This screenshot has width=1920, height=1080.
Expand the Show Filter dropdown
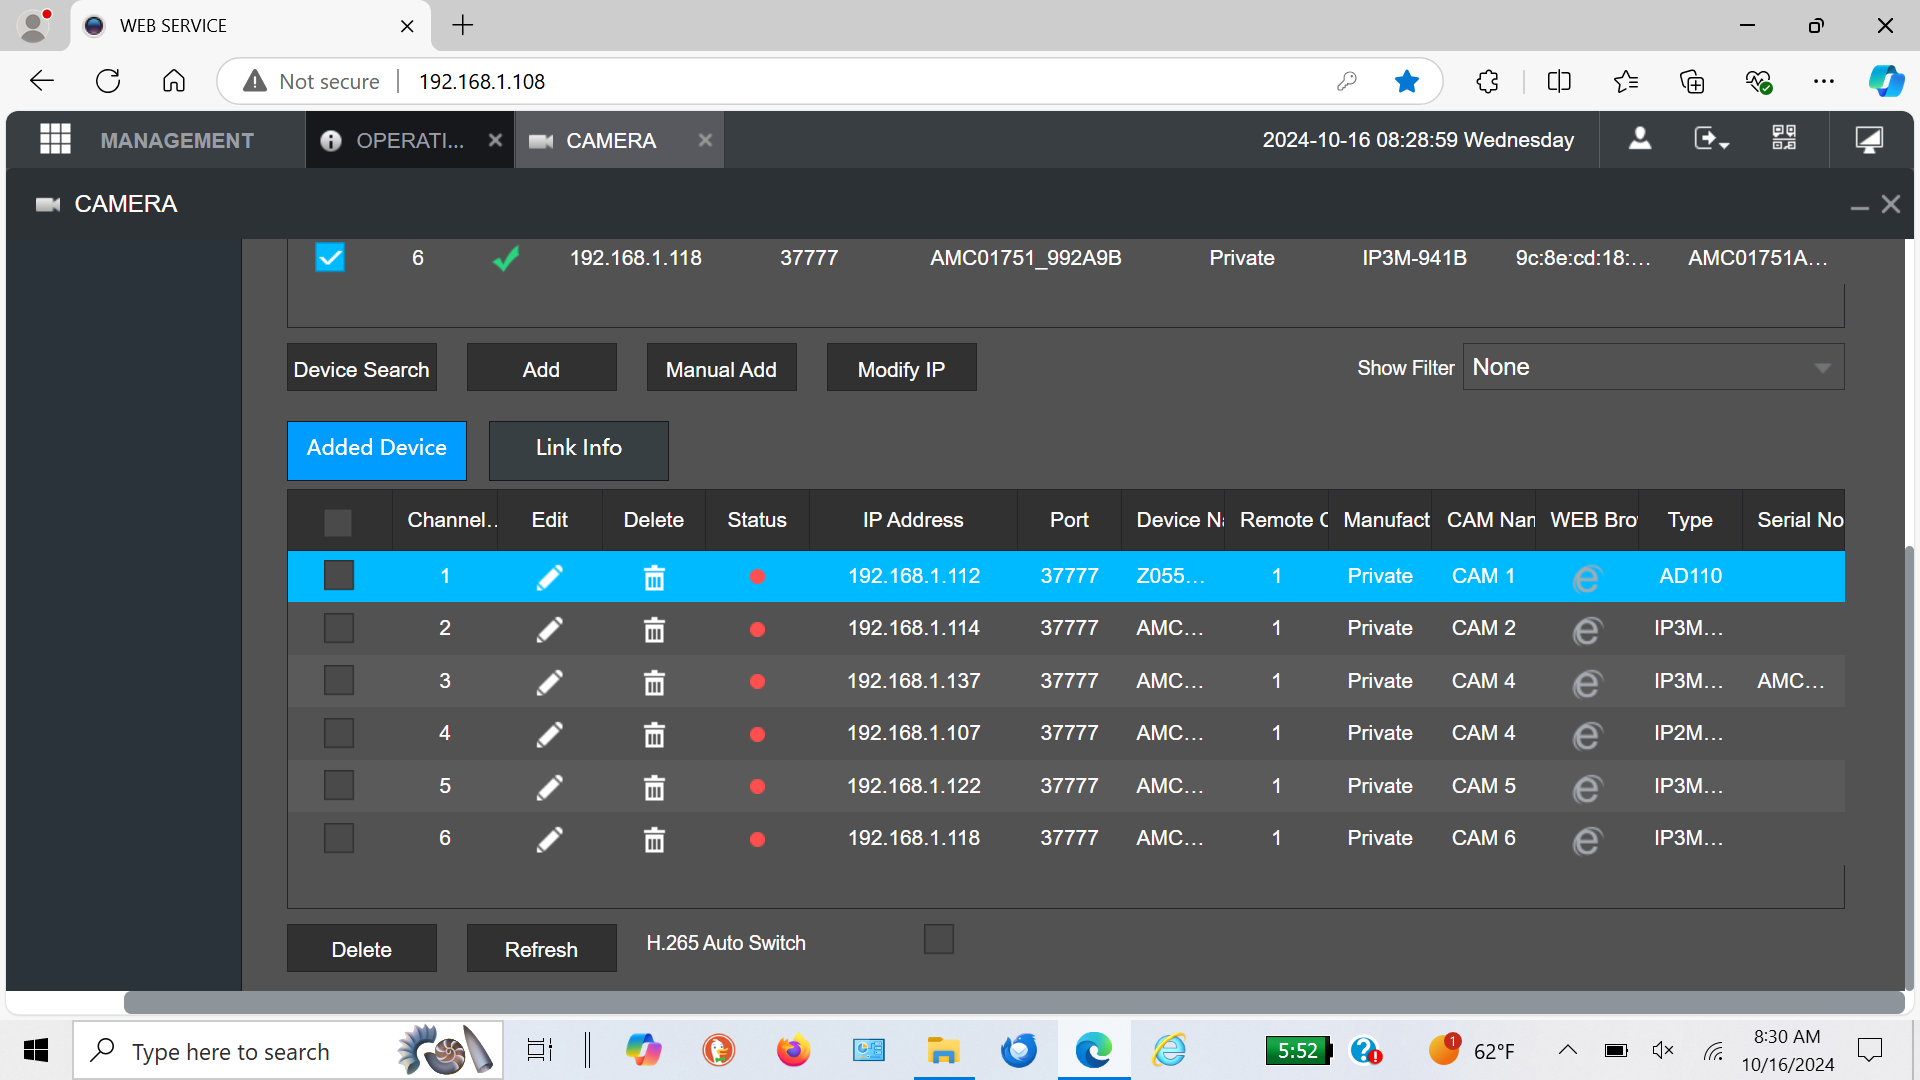click(x=1653, y=367)
